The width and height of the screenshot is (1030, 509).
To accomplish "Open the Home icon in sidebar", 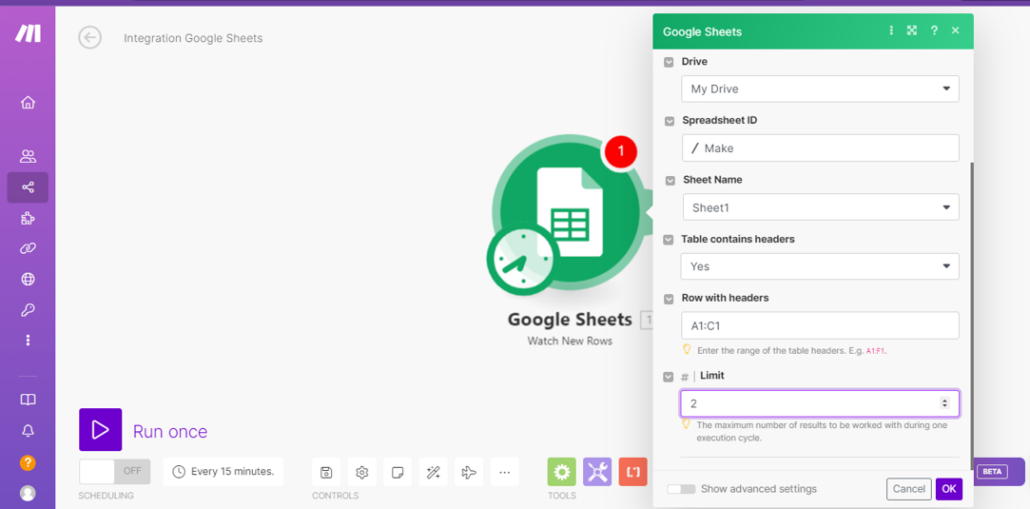I will (x=28, y=102).
